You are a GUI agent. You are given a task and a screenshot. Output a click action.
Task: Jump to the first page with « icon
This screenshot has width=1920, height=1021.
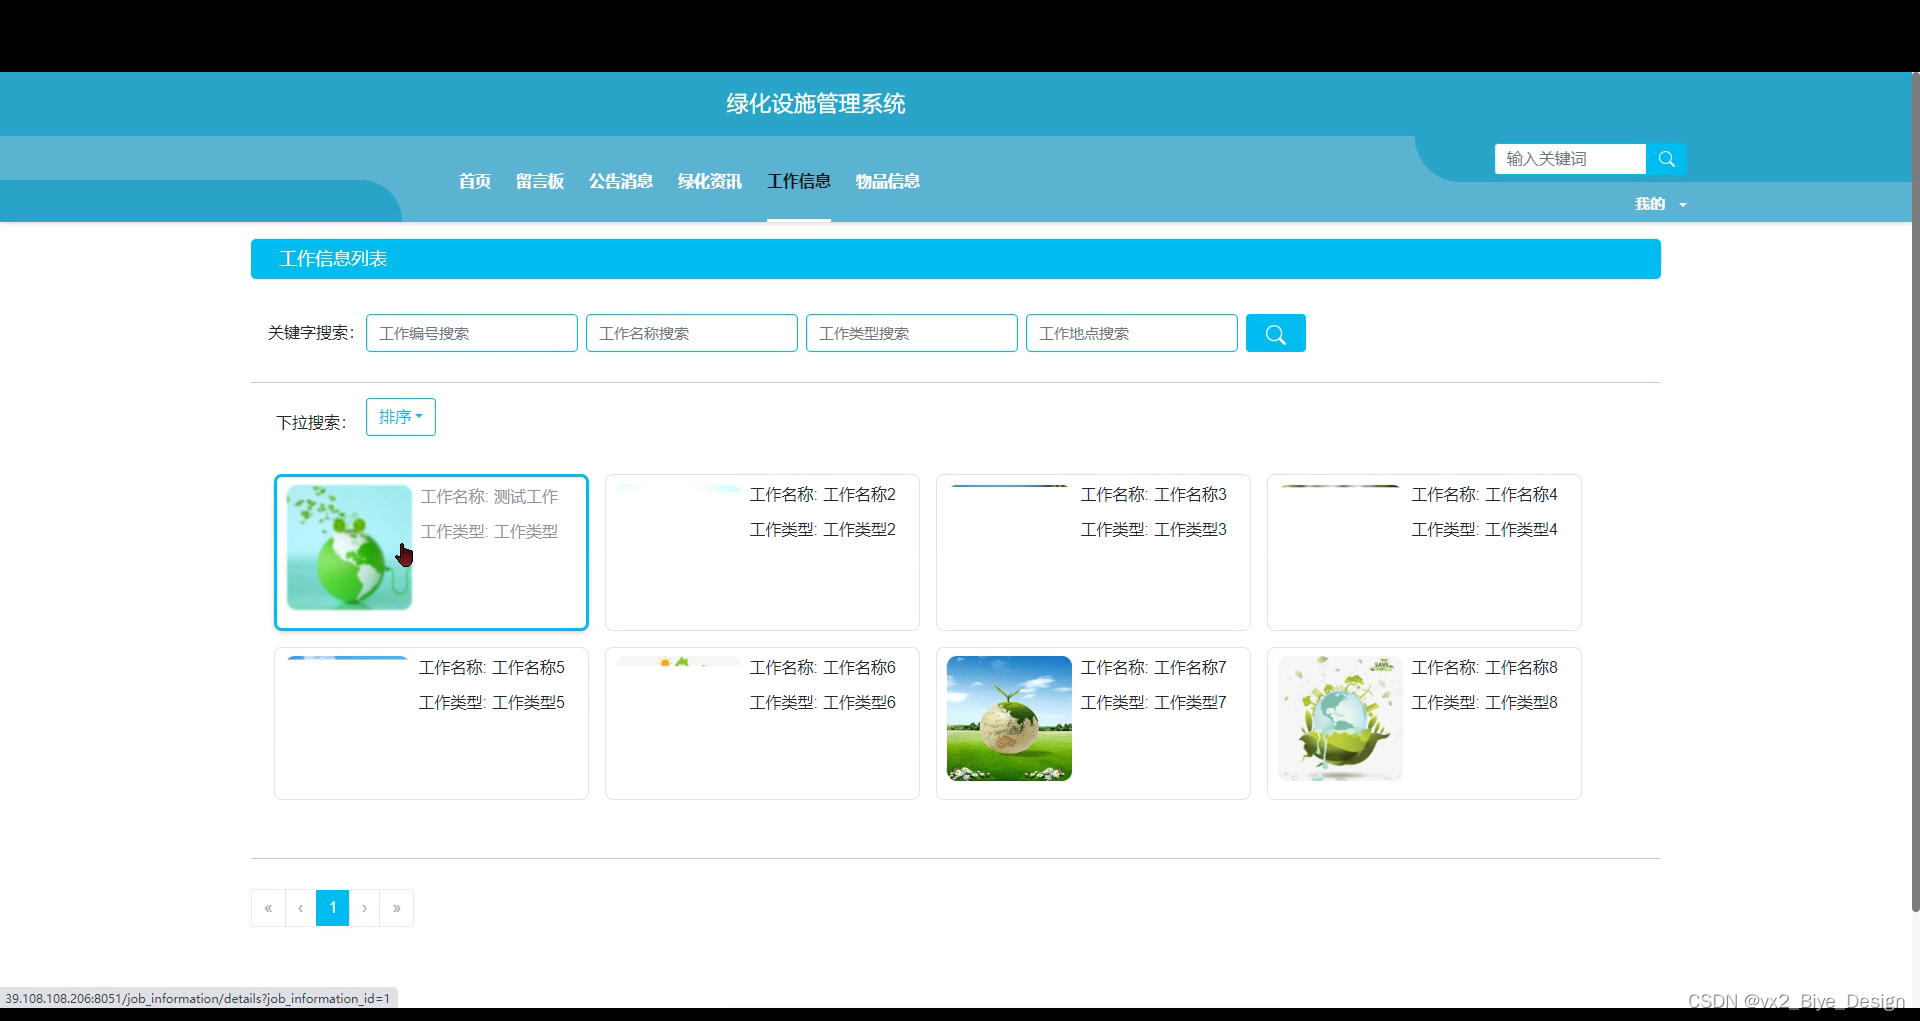click(x=268, y=908)
